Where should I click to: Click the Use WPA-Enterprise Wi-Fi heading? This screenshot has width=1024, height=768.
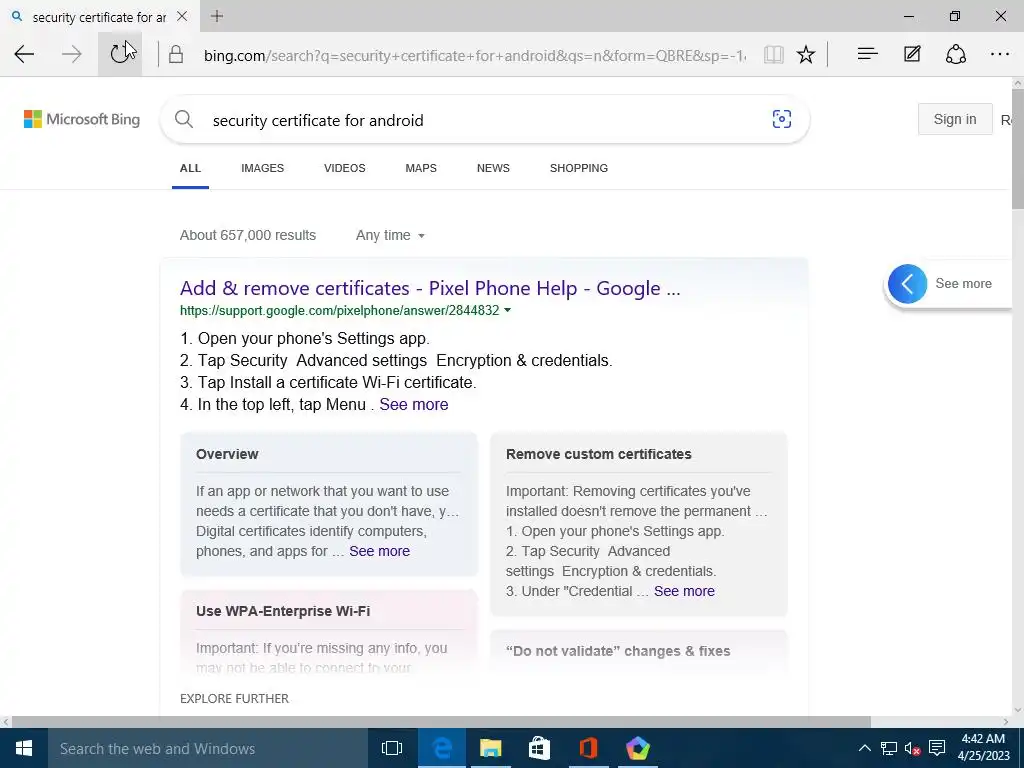click(283, 611)
